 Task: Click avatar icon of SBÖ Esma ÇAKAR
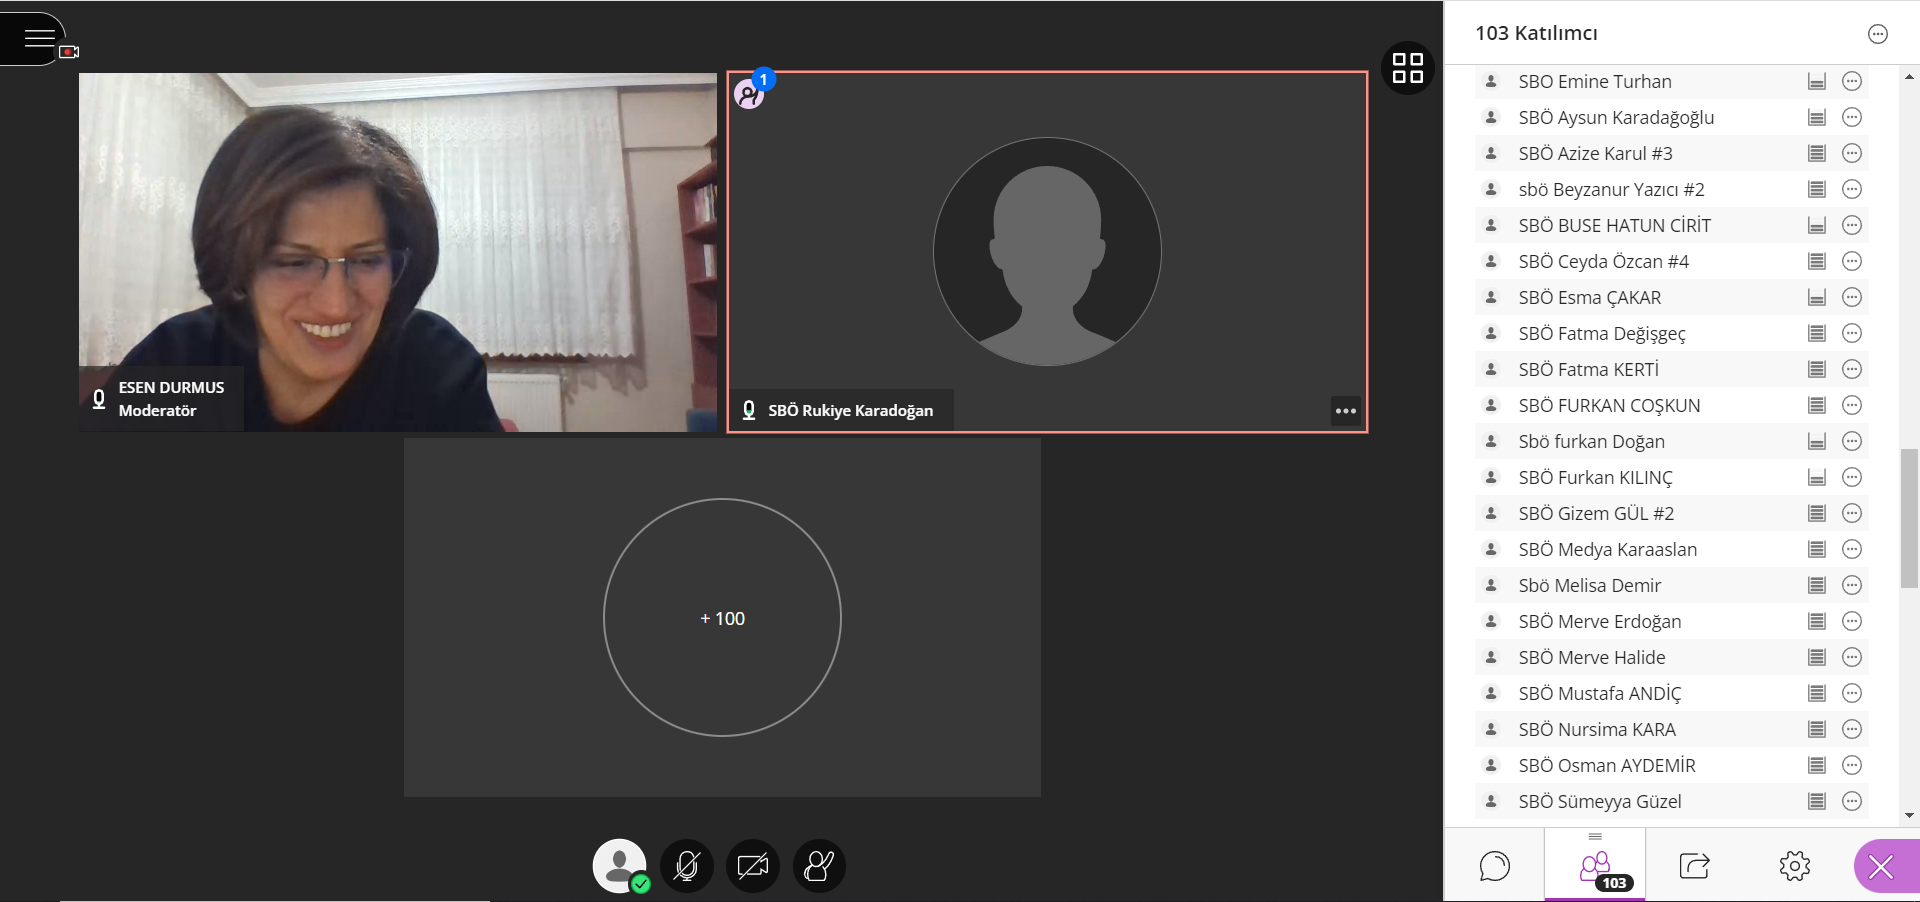[x=1491, y=297]
